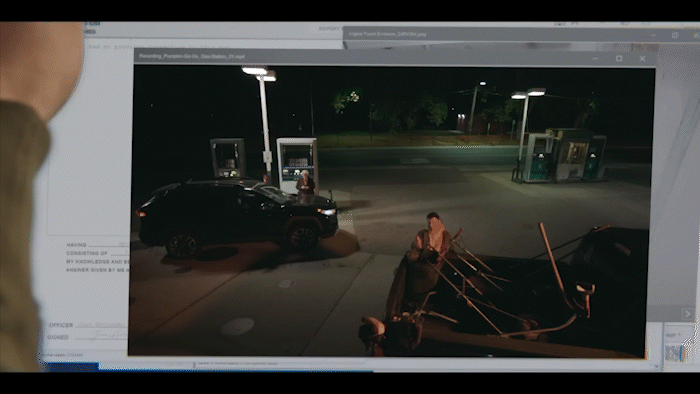Click the OFFICER name field in report
This screenshot has width=700, height=394.
[x=103, y=325]
